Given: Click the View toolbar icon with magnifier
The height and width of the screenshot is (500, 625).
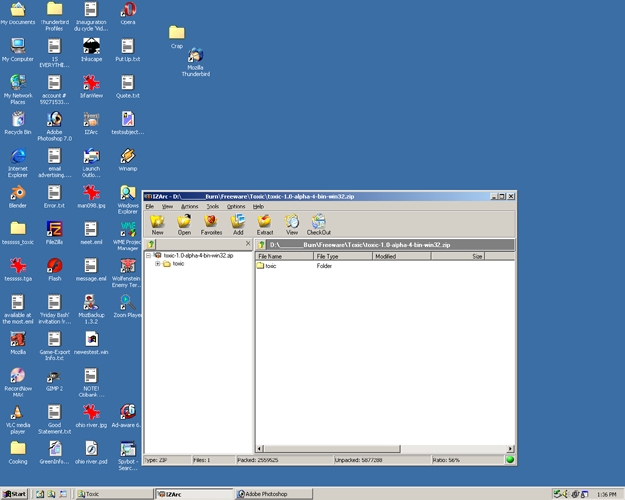Looking at the screenshot, I should (292, 224).
